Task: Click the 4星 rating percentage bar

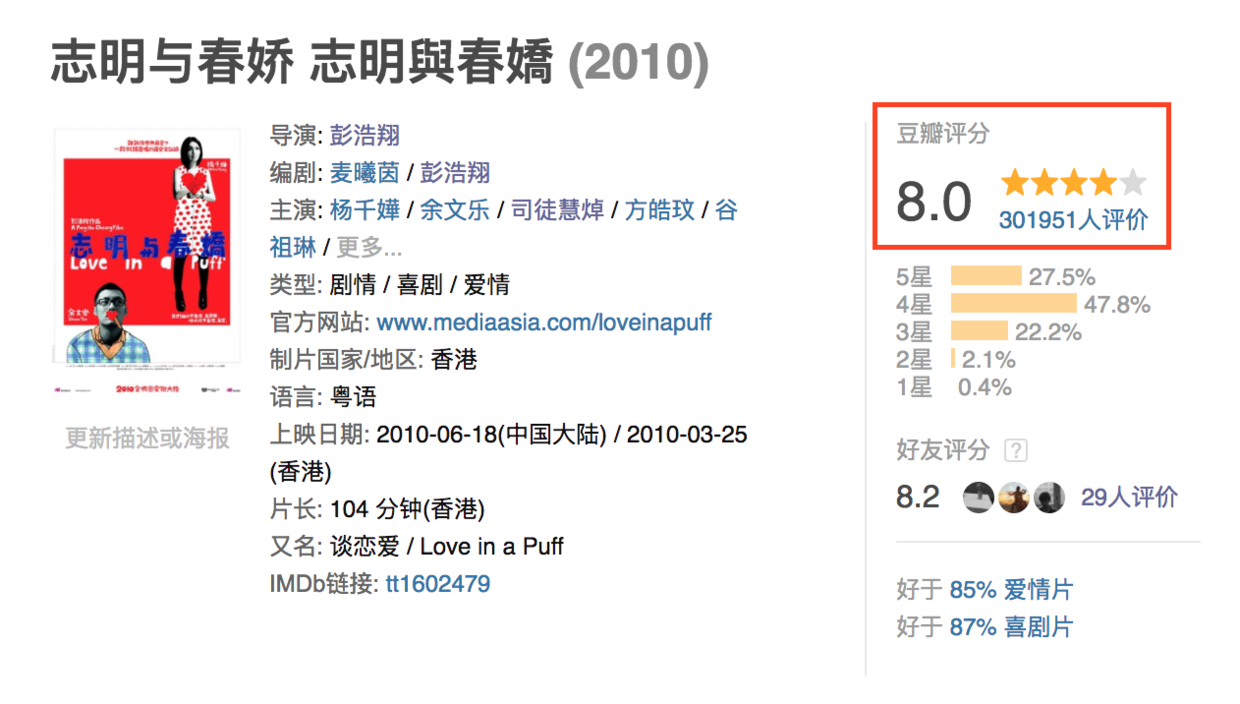Action: point(1013,304)
